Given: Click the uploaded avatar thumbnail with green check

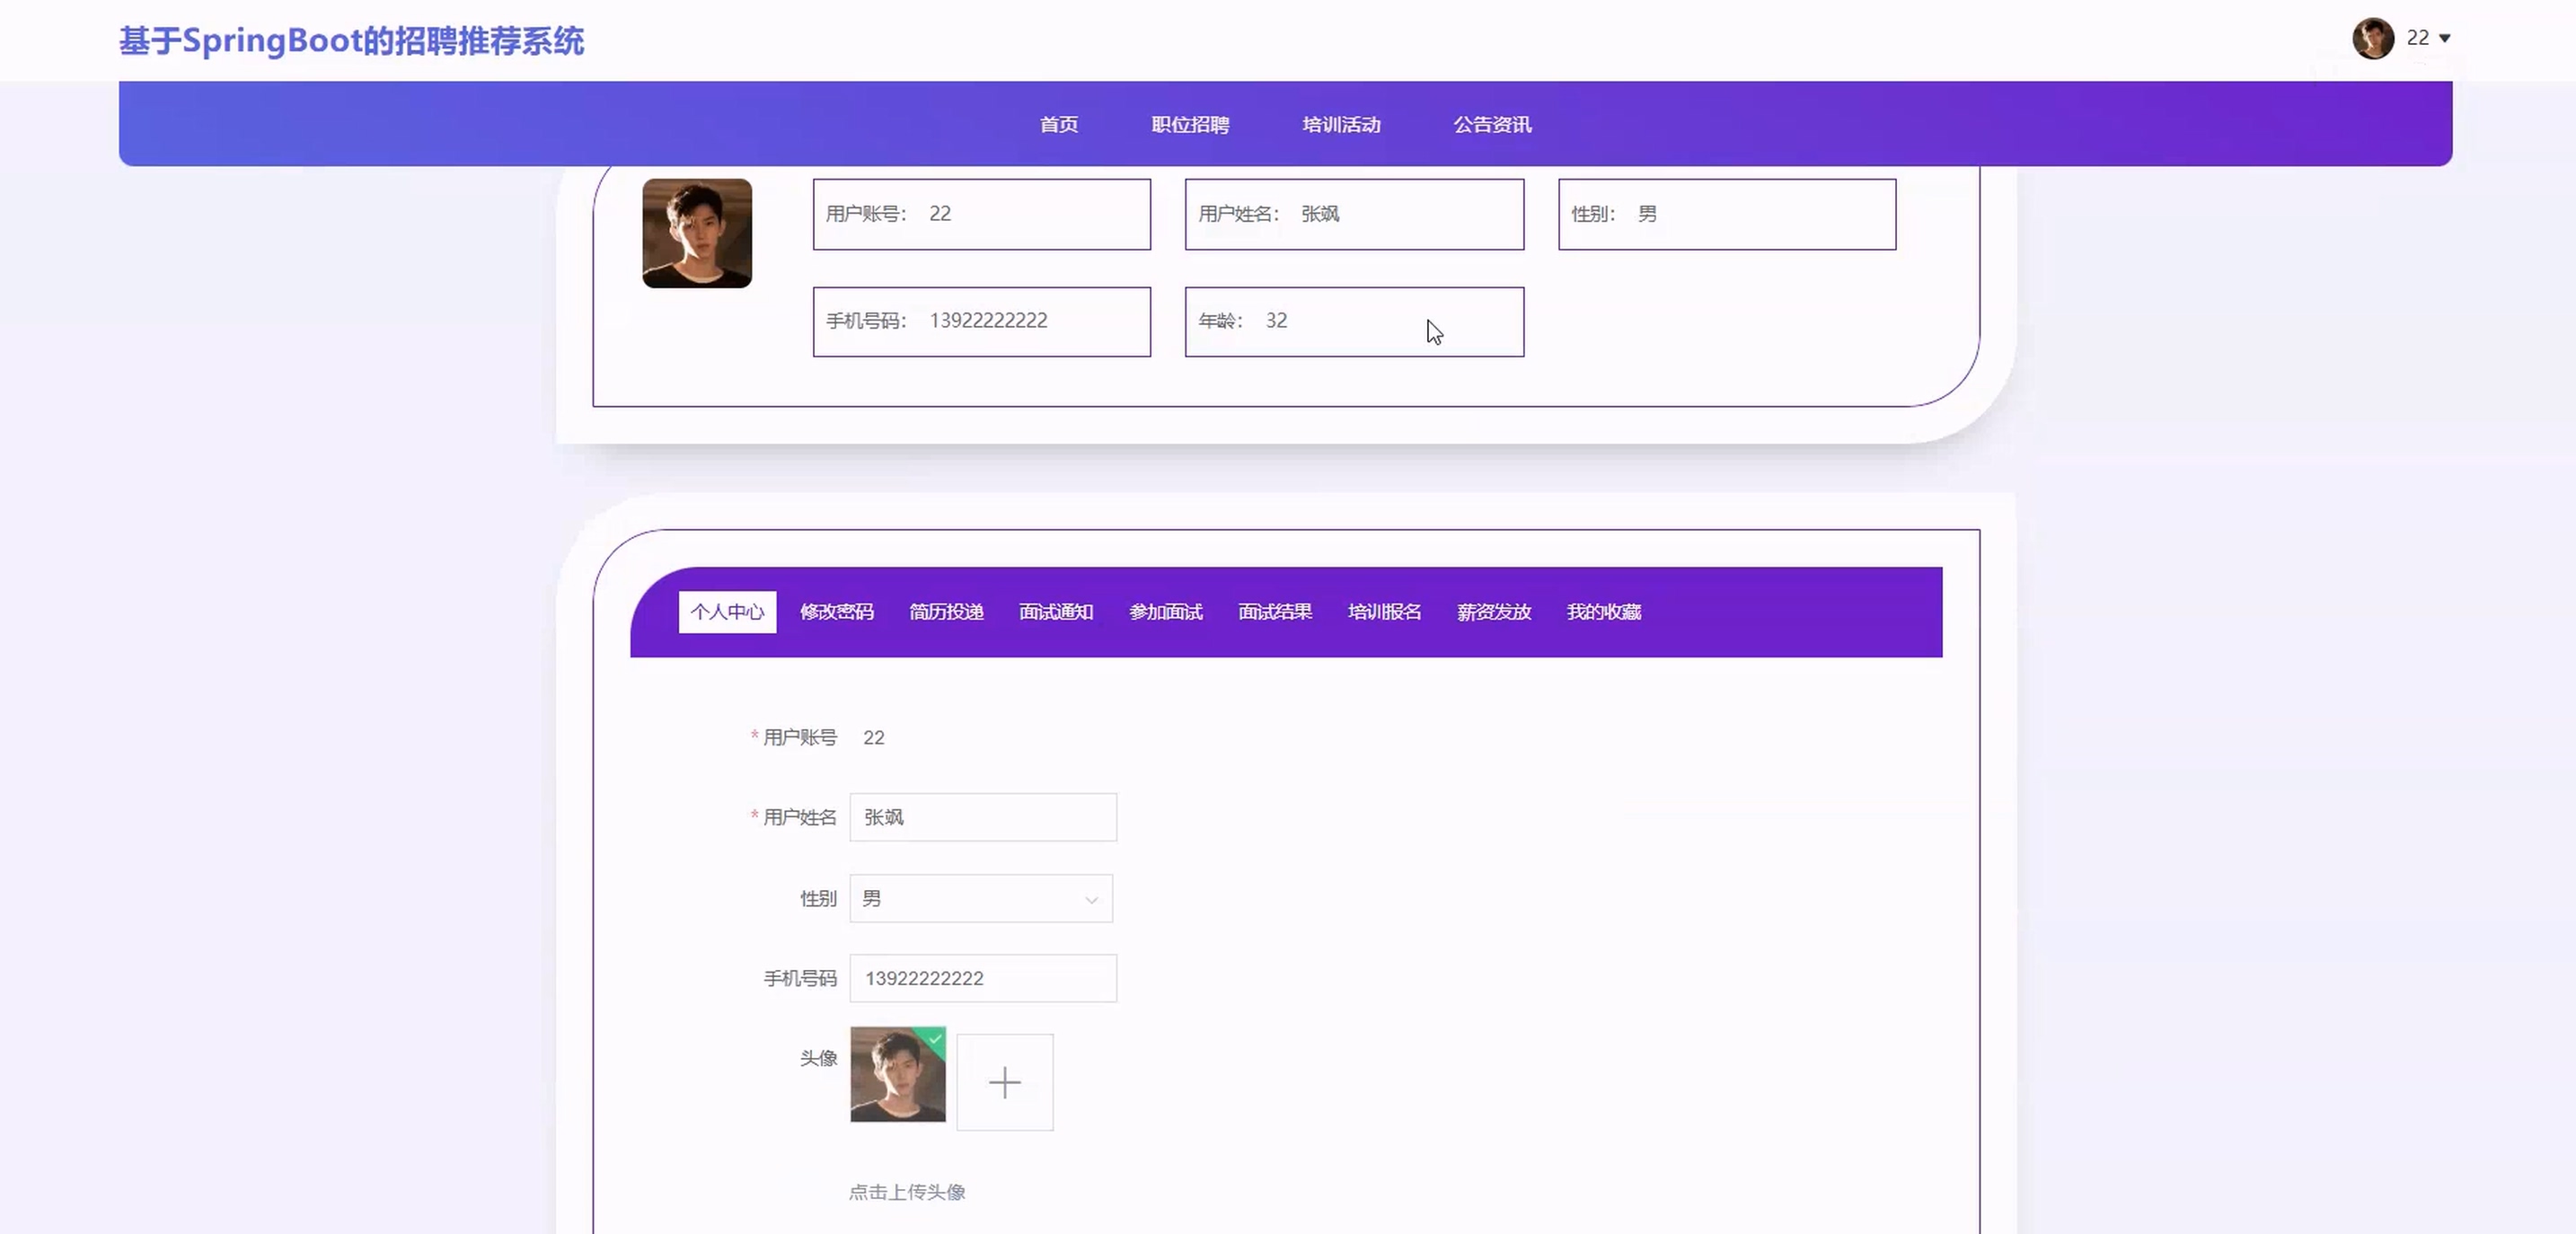Looking at the screenshot, I should point(897,1074).
